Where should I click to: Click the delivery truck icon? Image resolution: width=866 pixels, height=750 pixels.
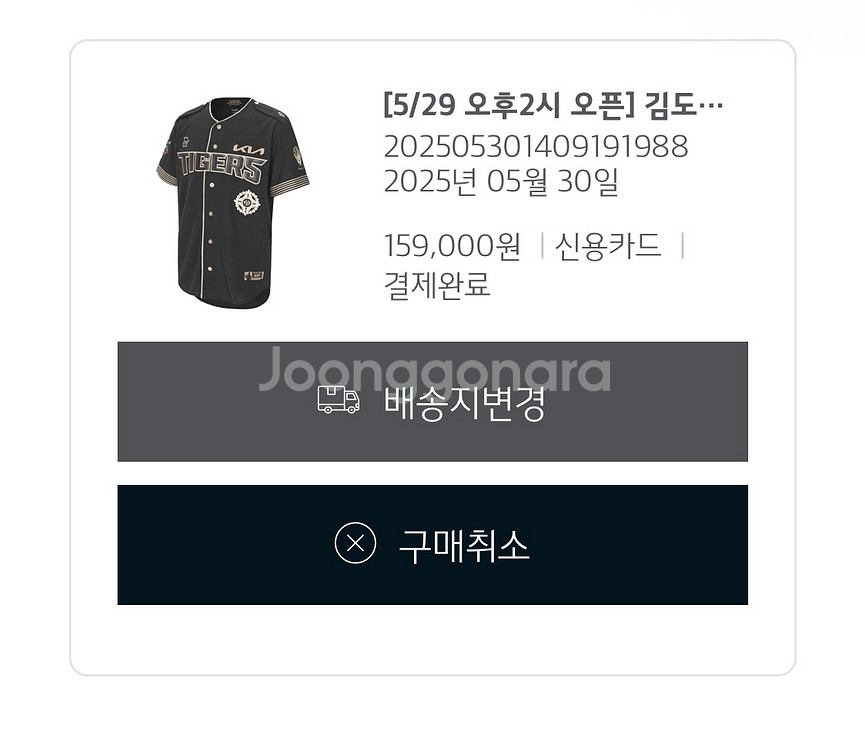point(338,399)
